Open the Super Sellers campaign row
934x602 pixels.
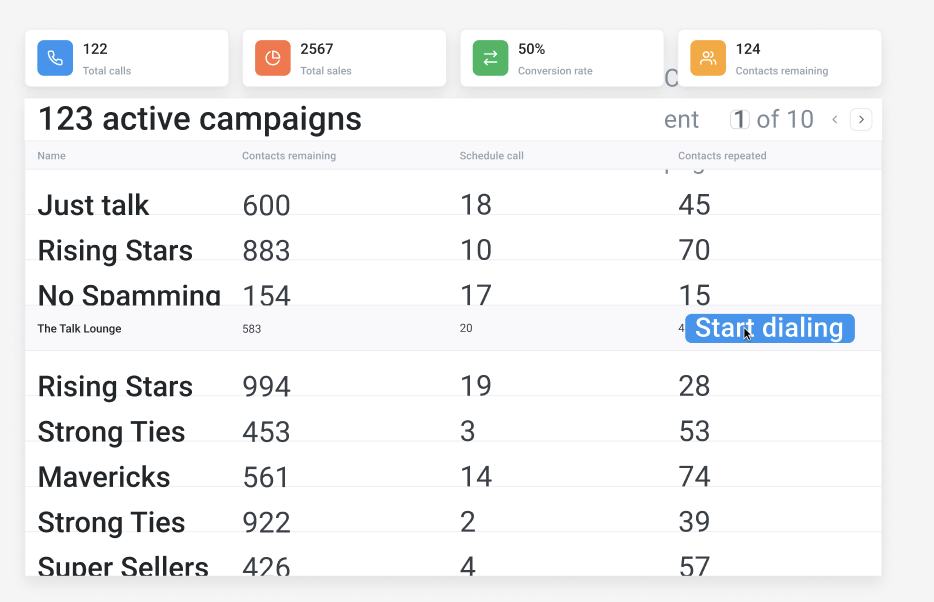(123, 566)
